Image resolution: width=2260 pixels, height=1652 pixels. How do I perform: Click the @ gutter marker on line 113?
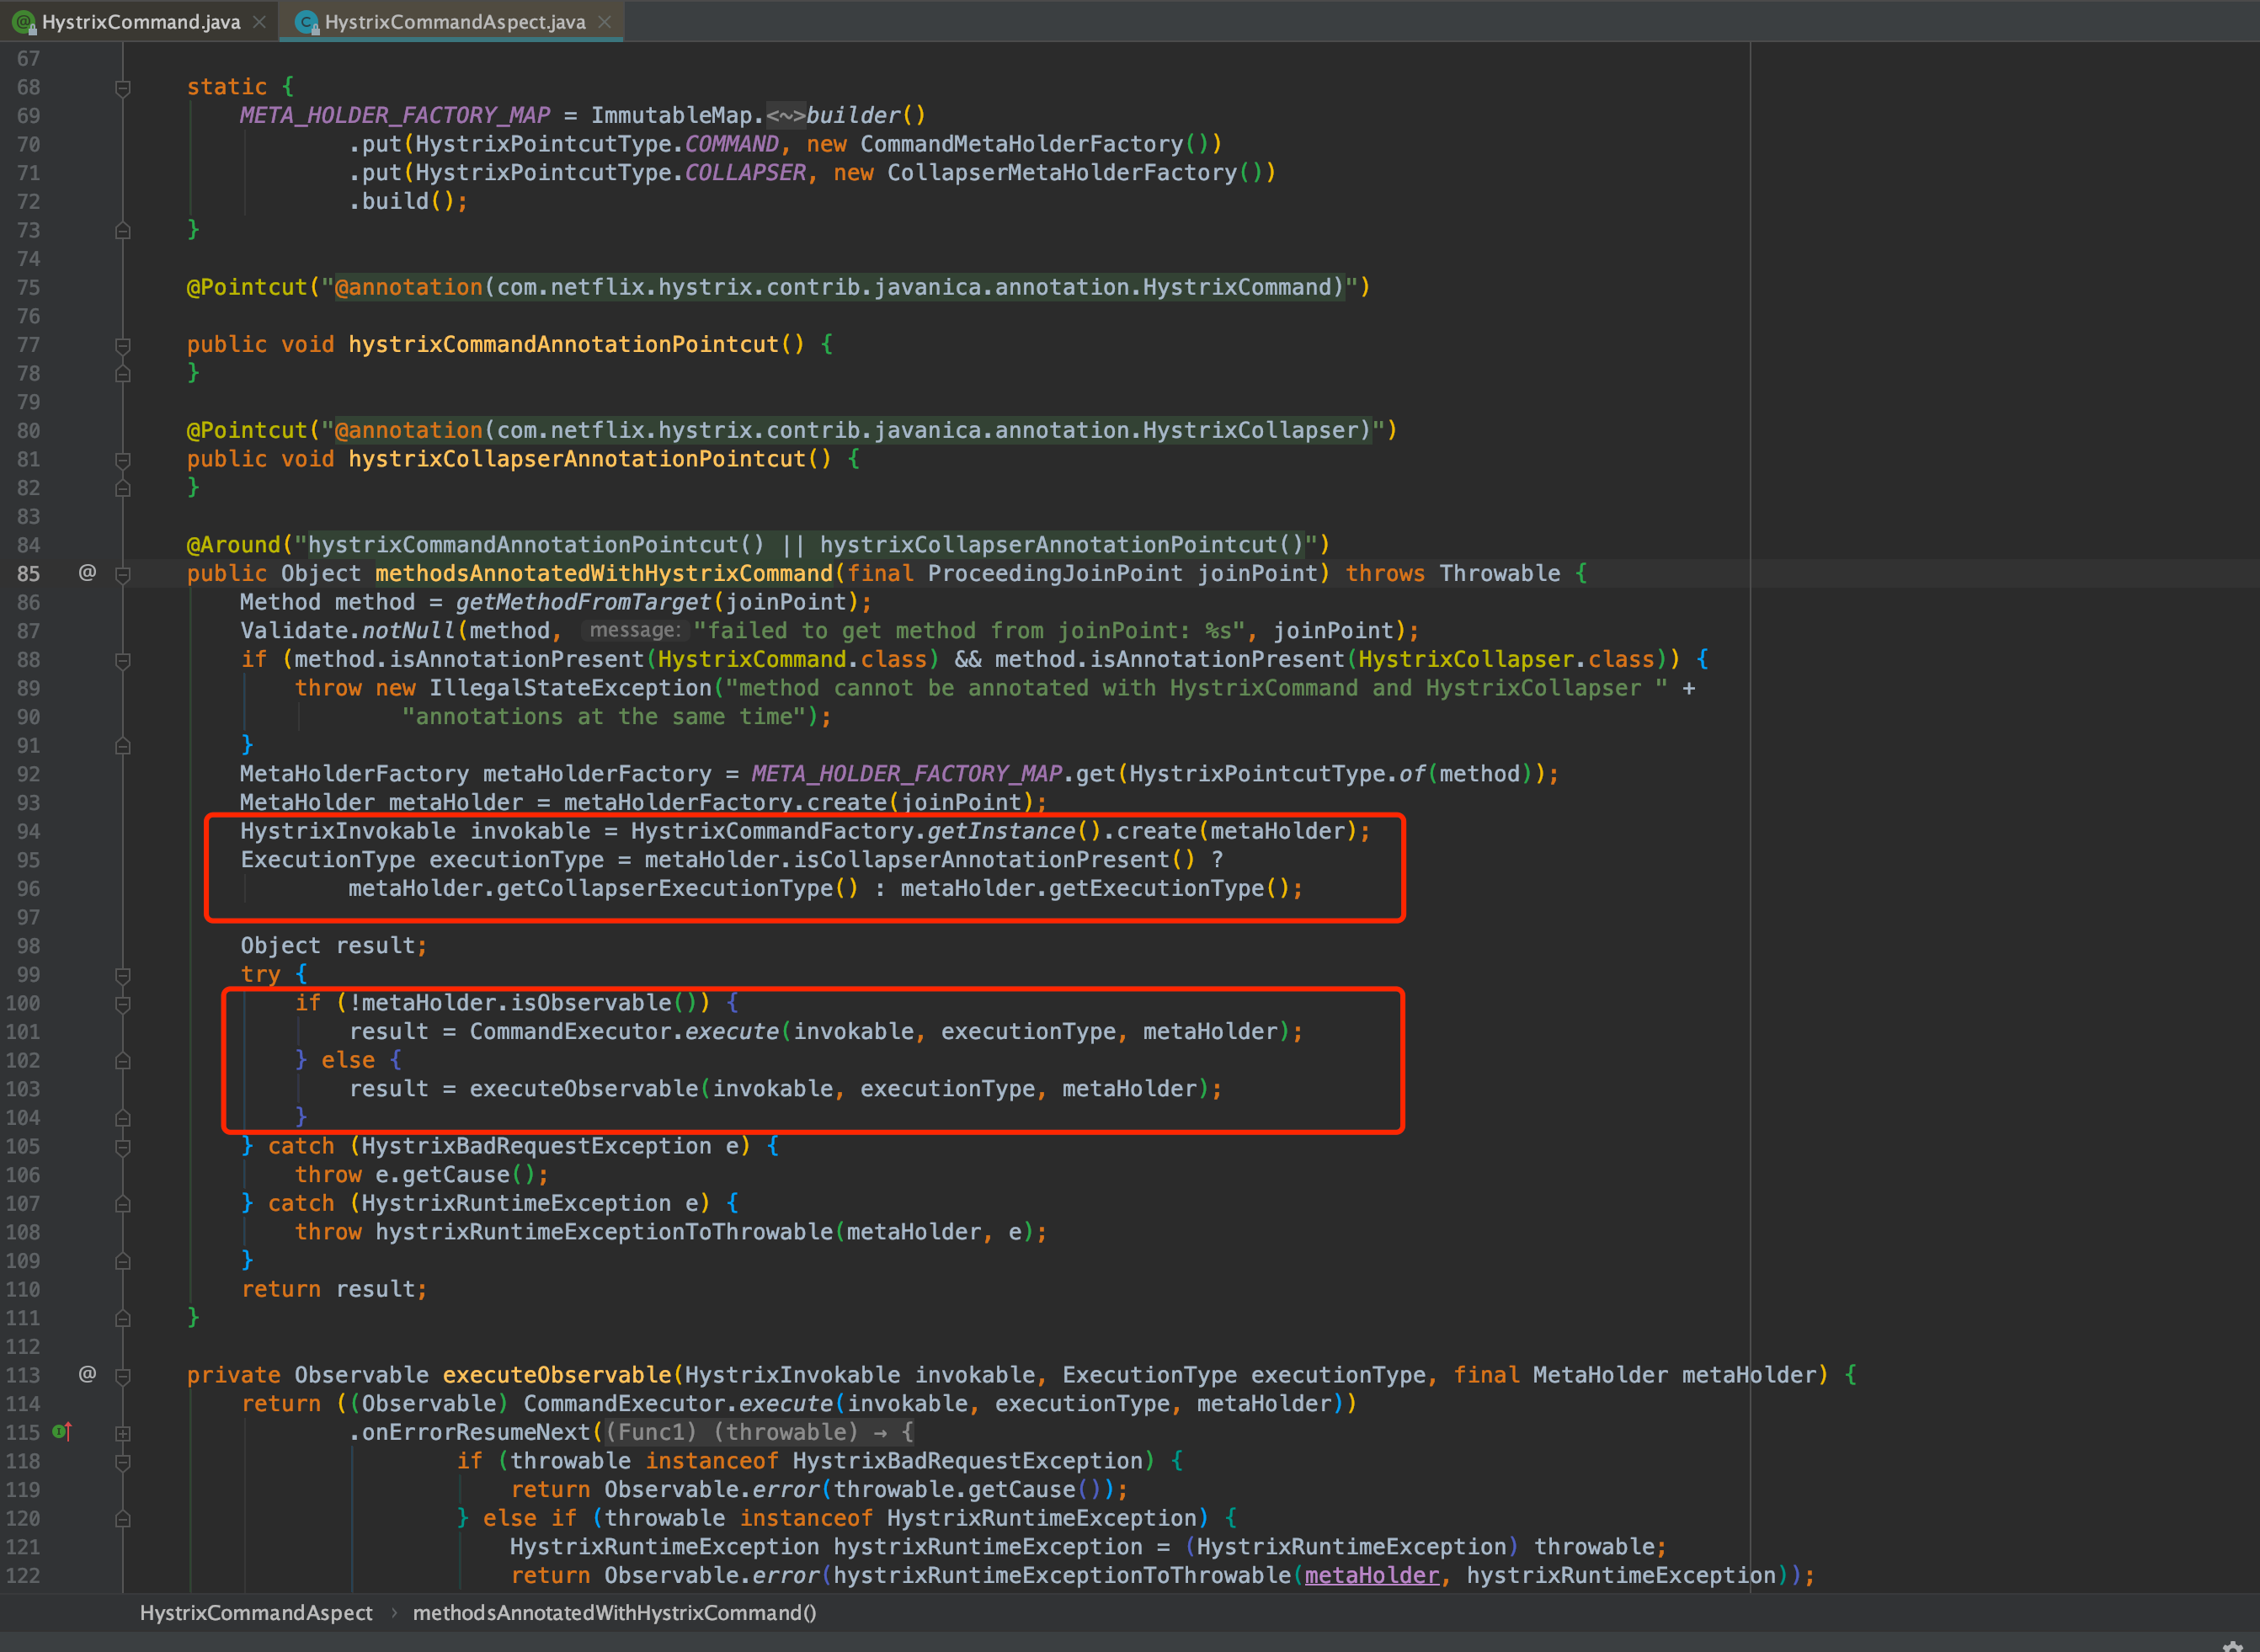[88, 1374]
